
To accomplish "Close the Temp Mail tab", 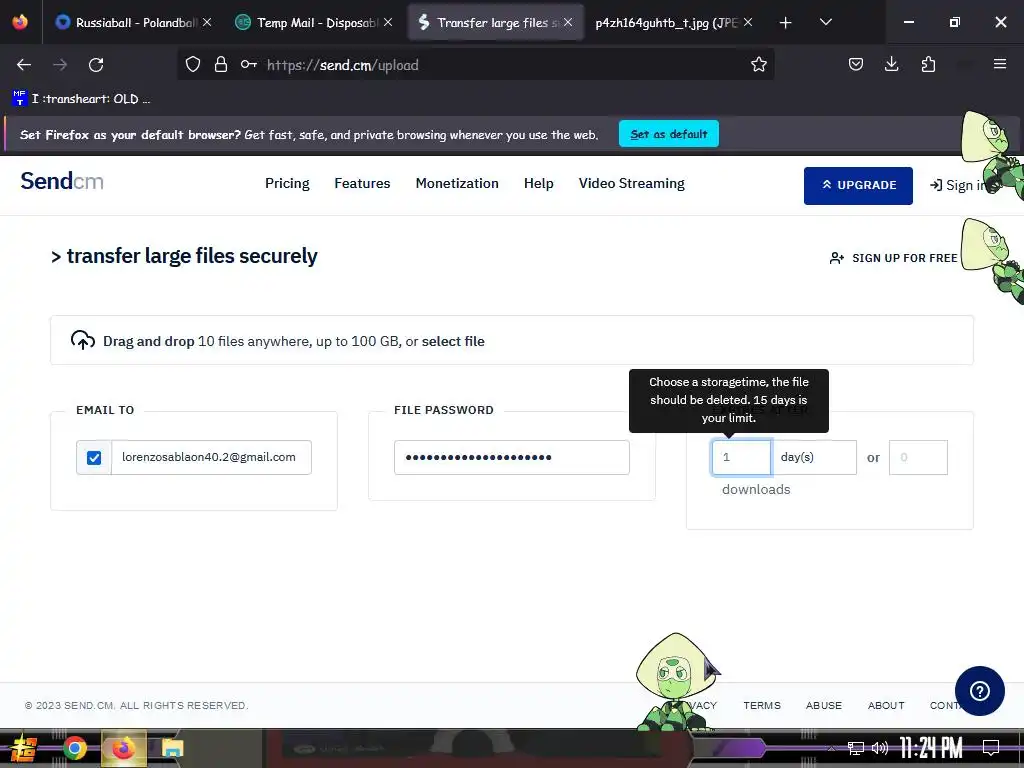I will [x=388, y=22].
